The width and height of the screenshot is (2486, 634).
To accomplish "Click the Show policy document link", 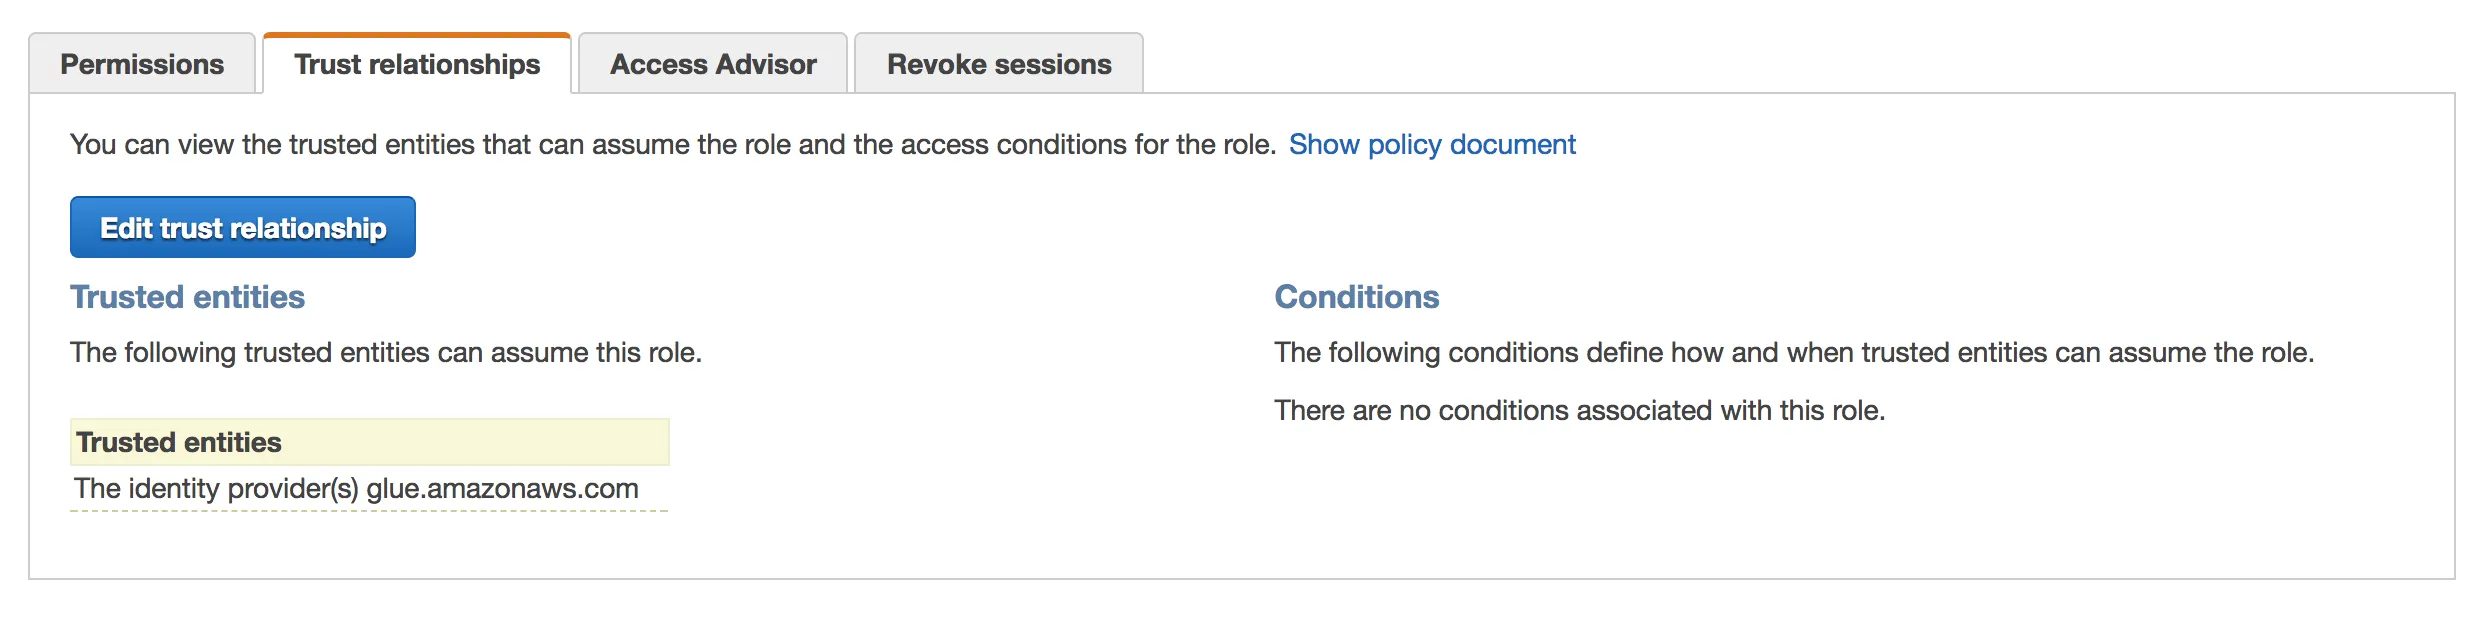I will 1432,145.
